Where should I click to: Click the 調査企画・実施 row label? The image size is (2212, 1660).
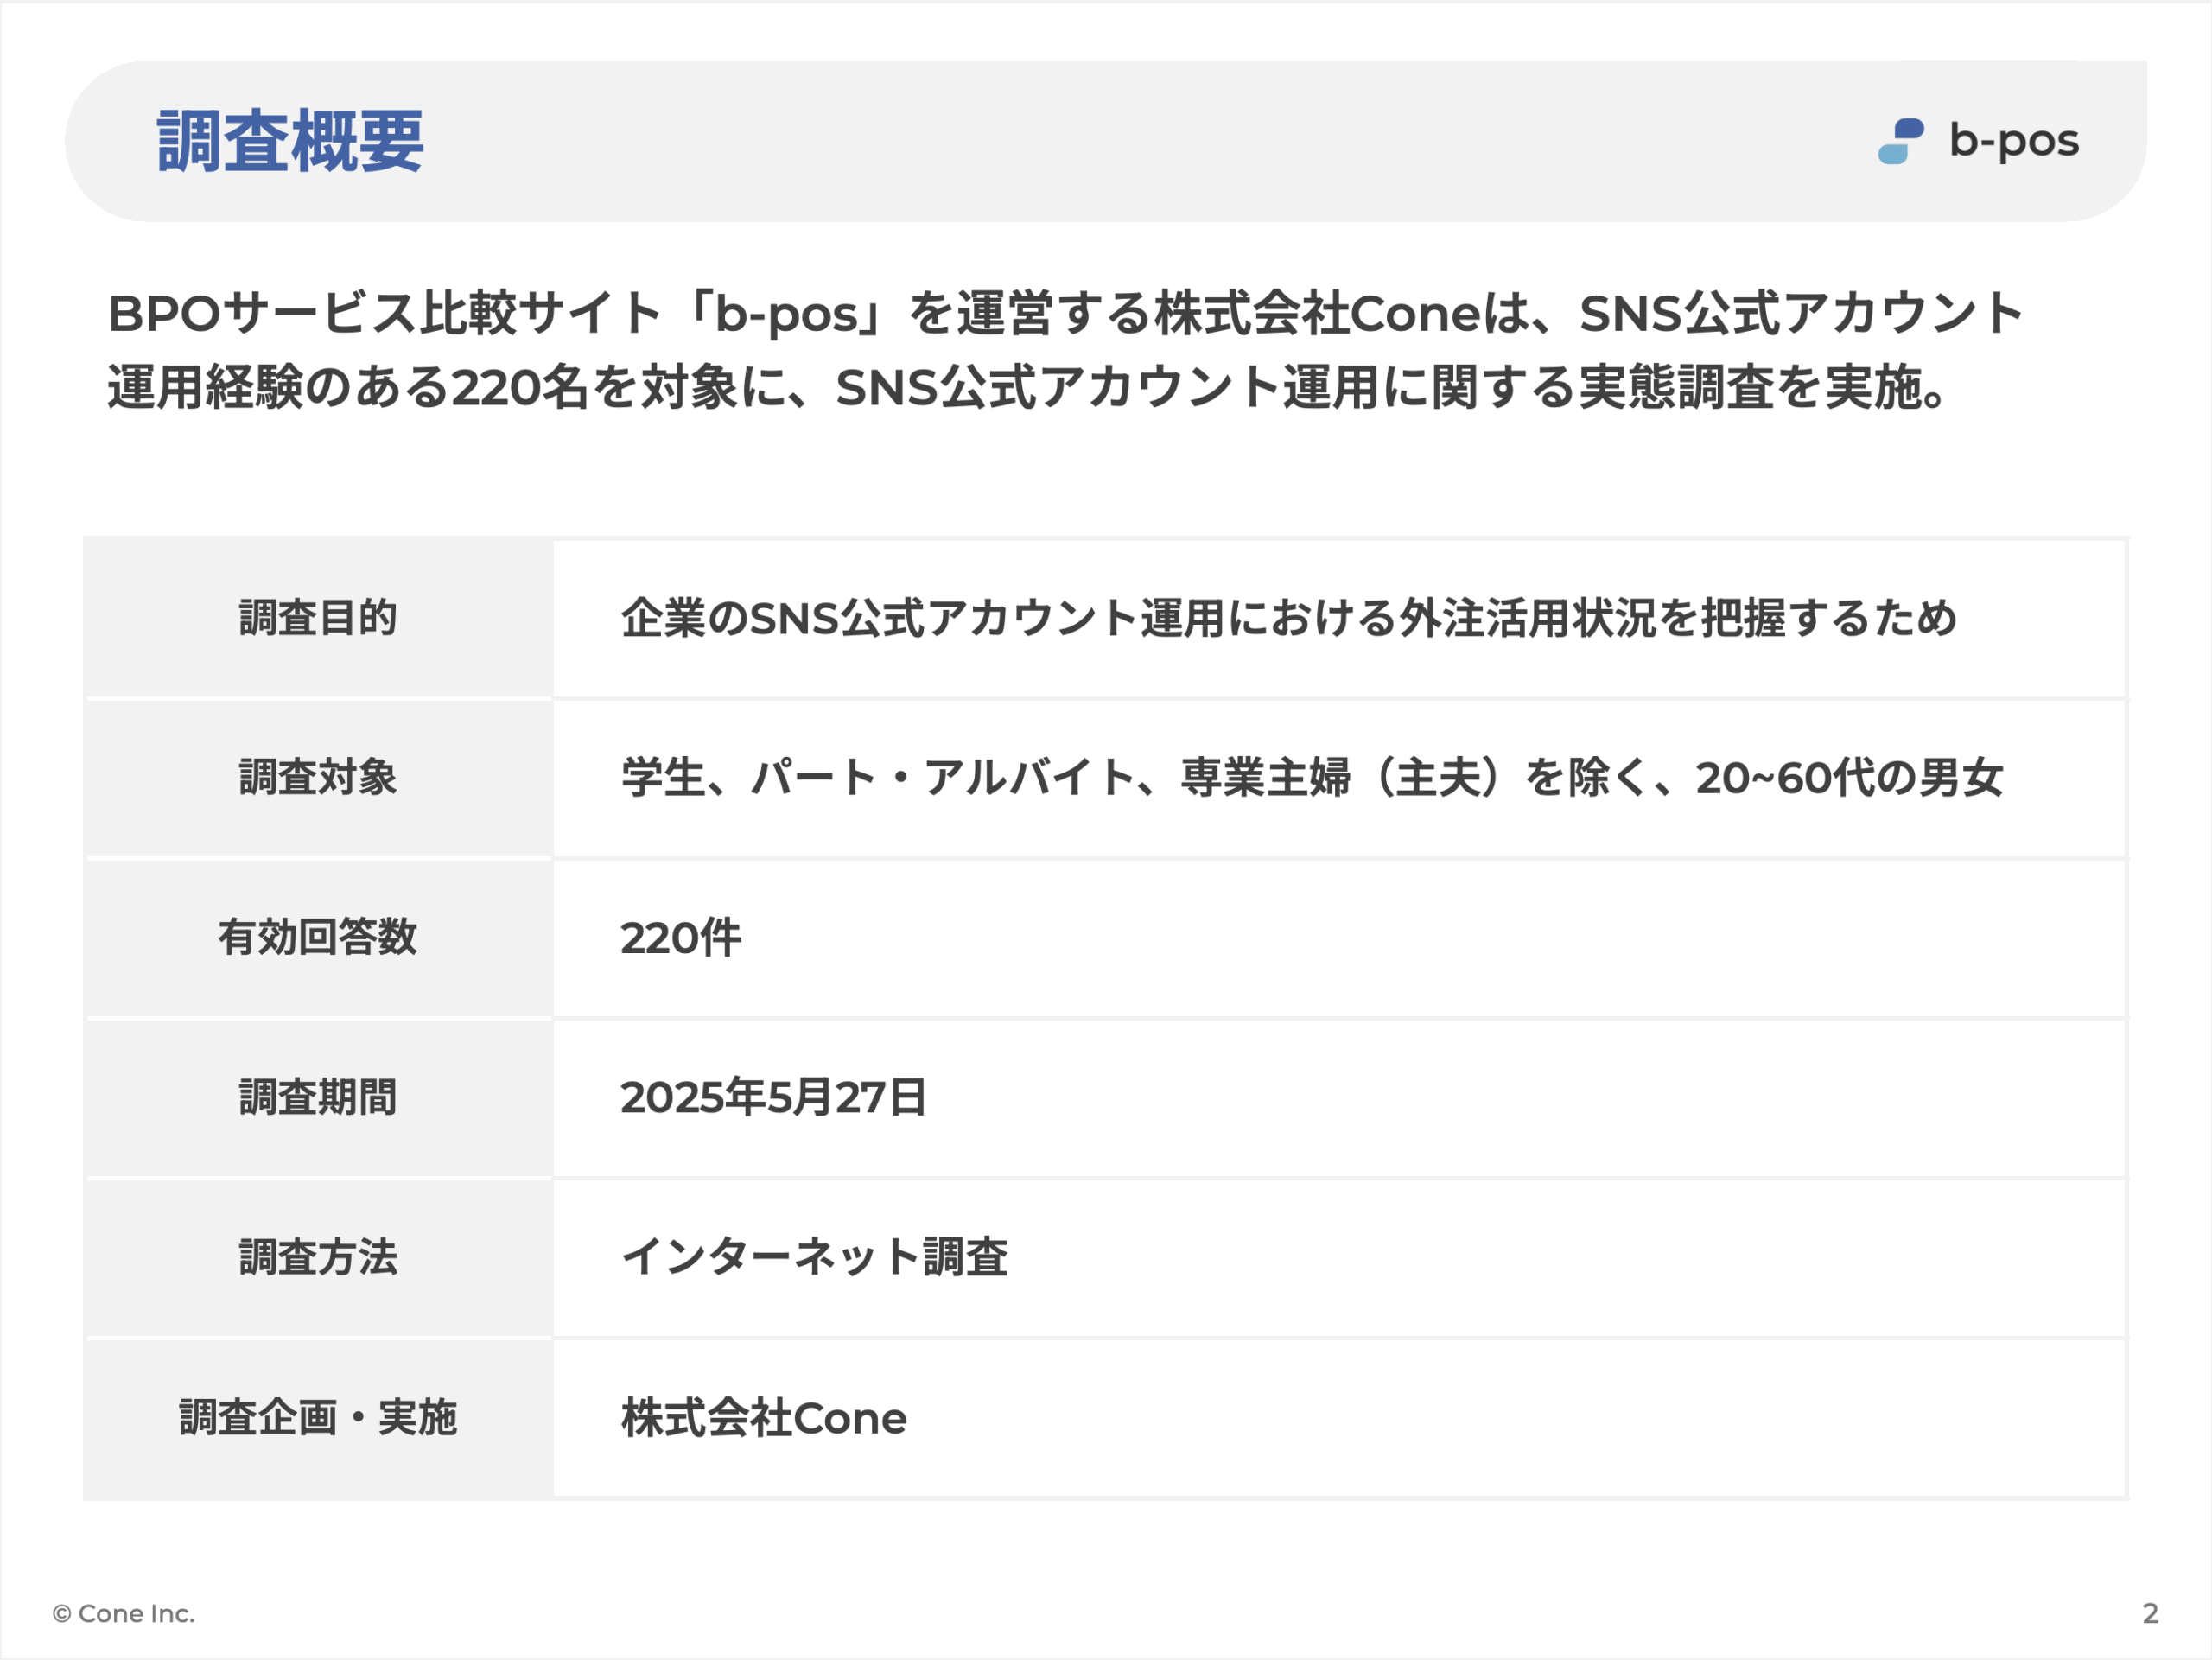[x=318, y=1418]
